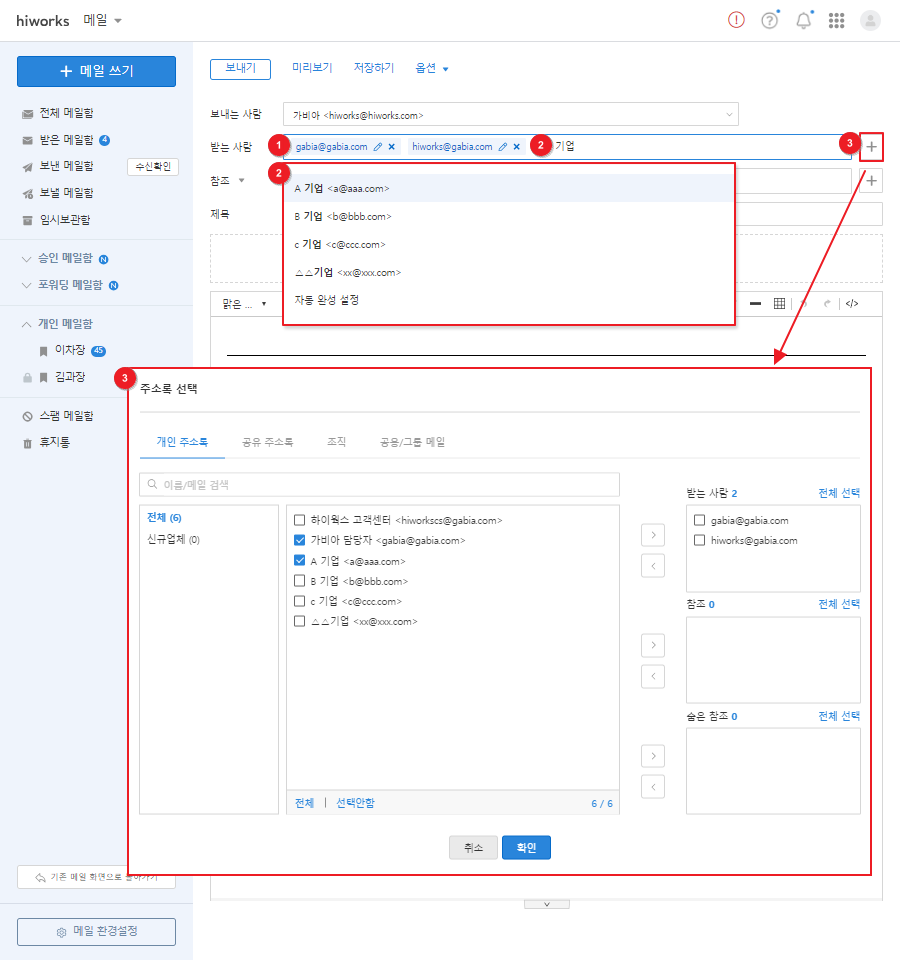The height and width of the screenshot is (960, 900).
Task: Click plus icon beside recipient field
Action: 872,147
